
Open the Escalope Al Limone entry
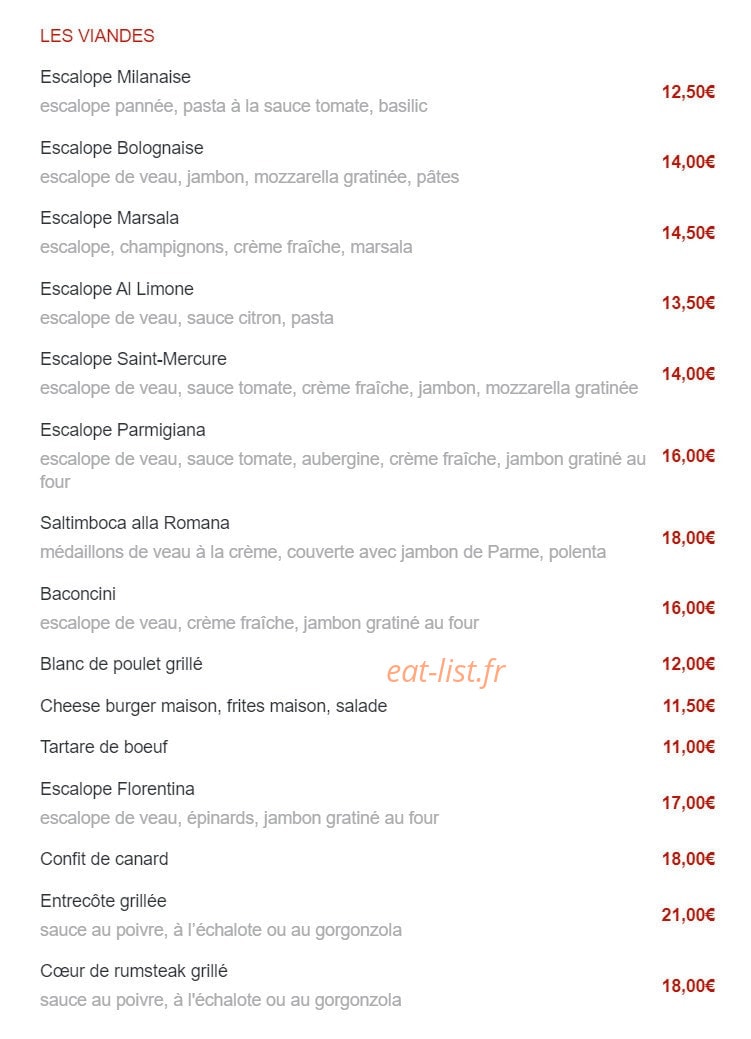117,289
